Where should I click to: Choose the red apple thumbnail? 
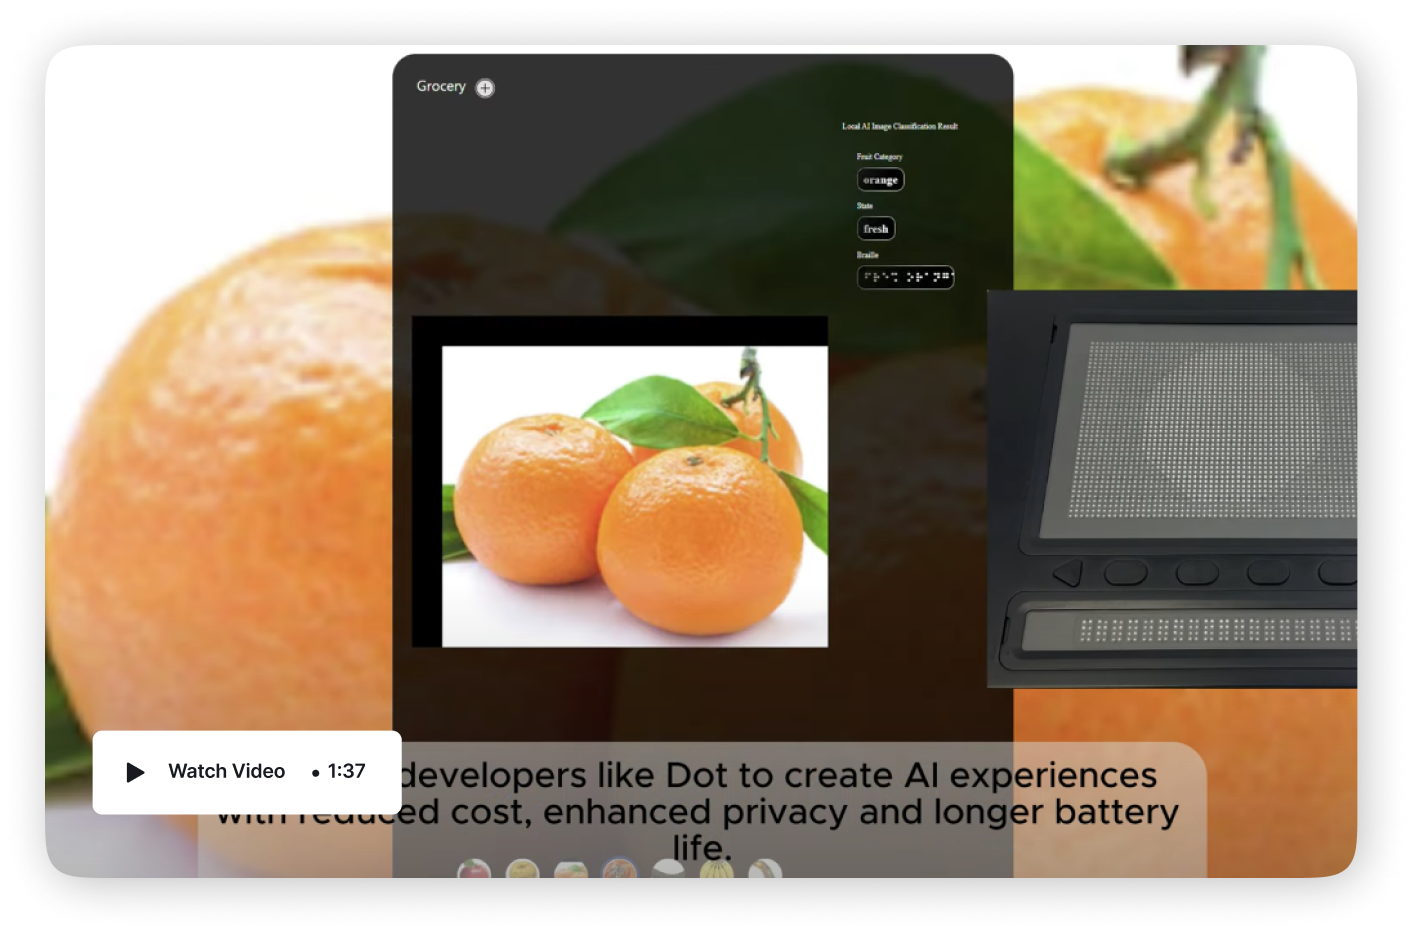[x=474, y=869]
